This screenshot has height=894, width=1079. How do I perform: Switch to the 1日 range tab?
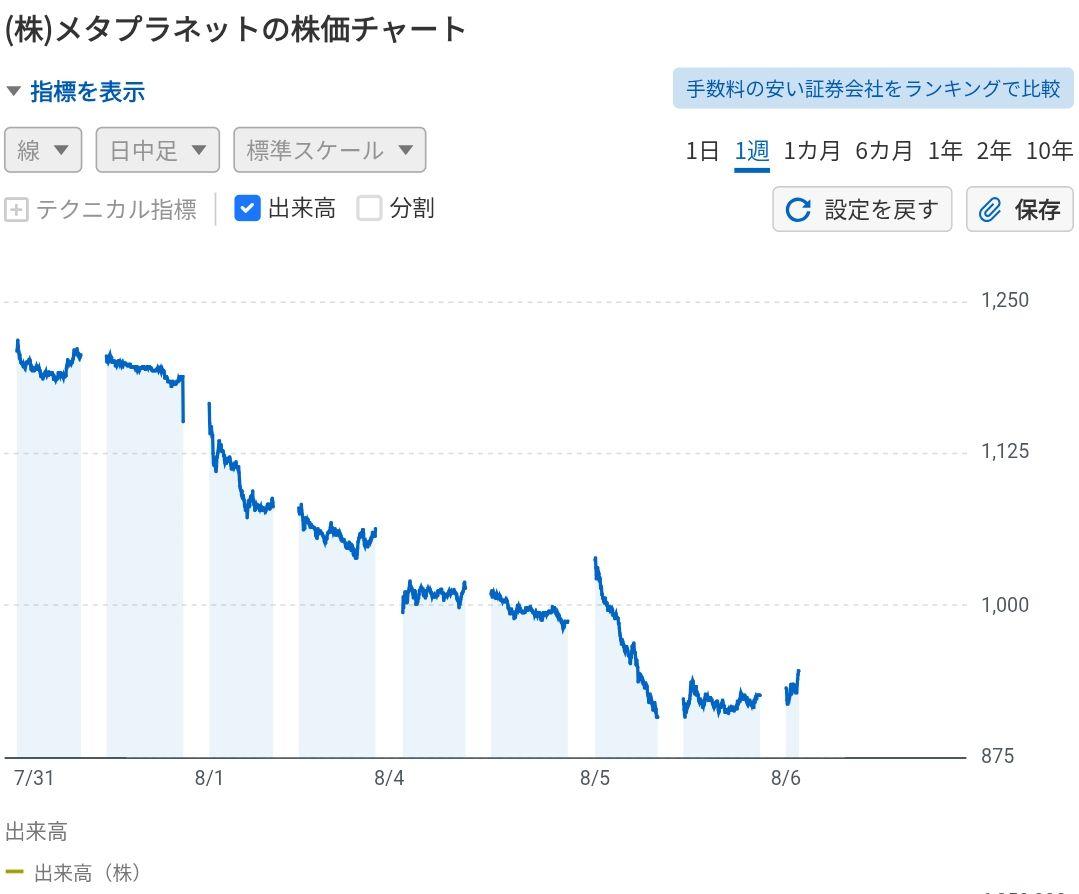tap(702, 151)
